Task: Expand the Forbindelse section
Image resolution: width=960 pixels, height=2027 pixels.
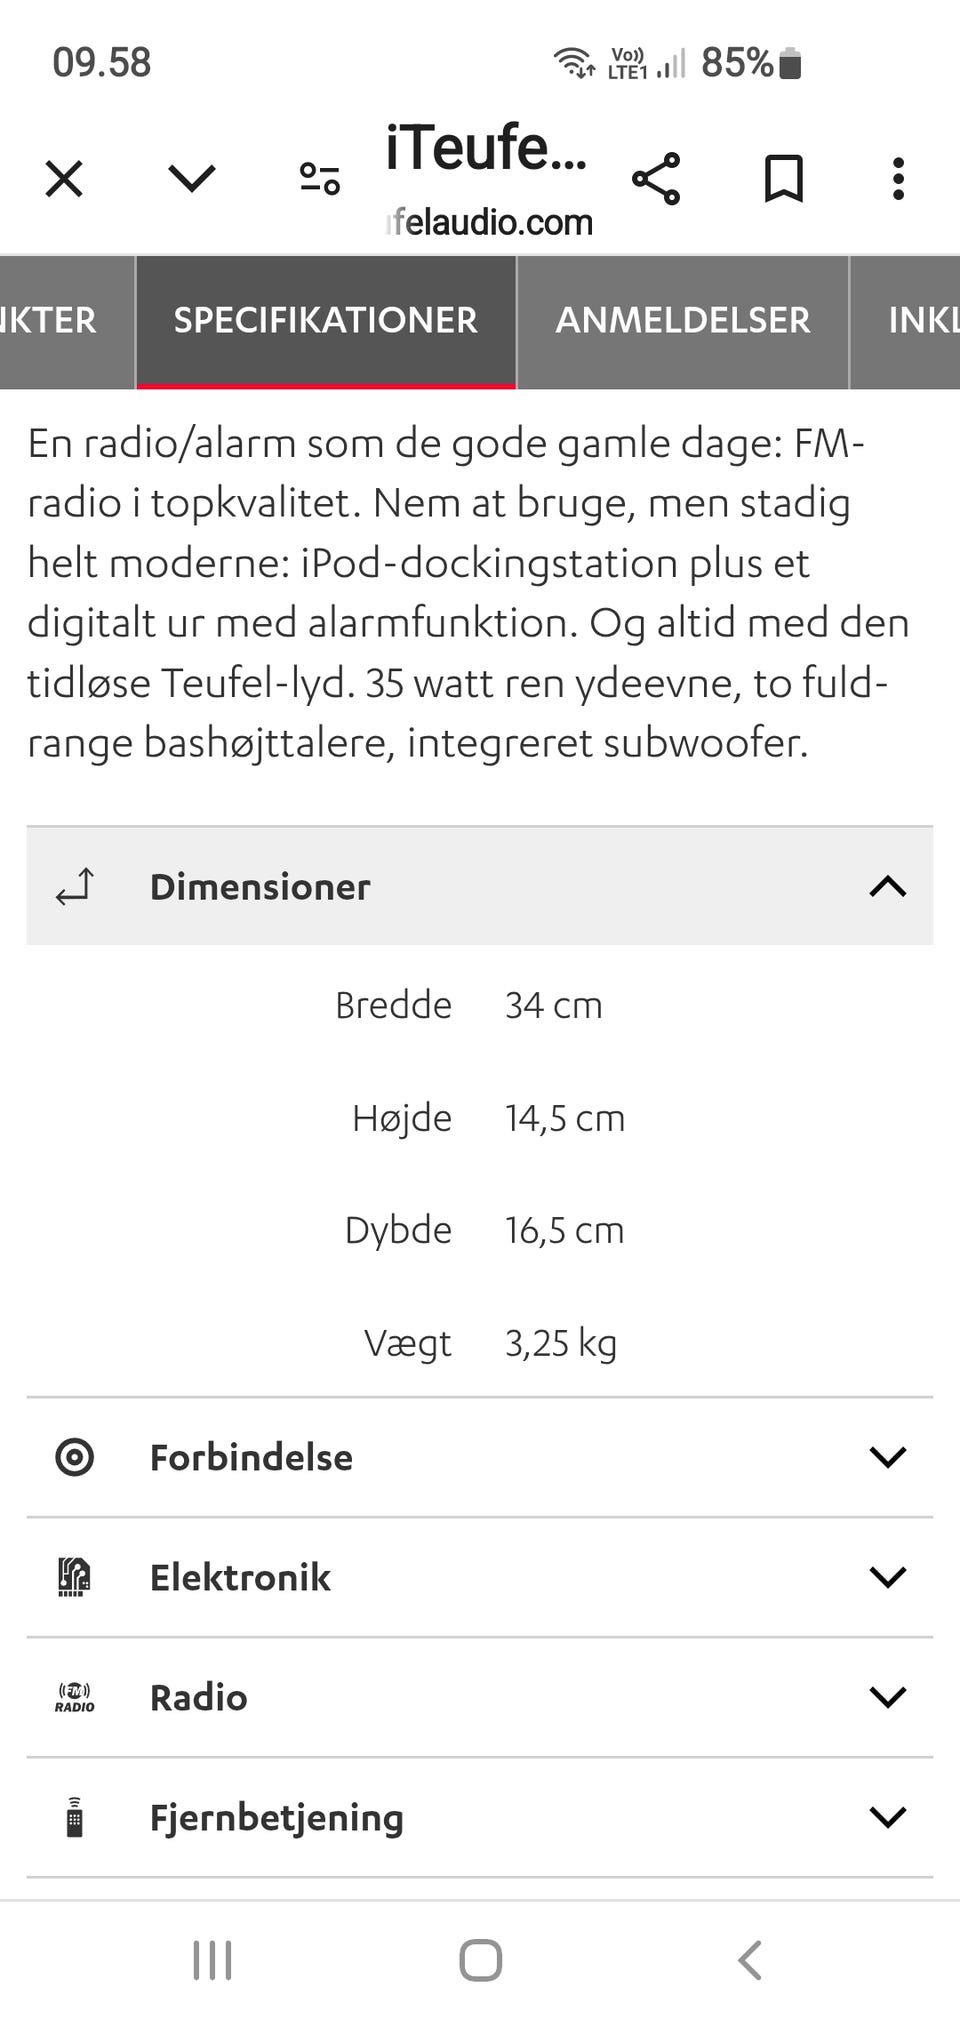Action: pos(887,1458)
